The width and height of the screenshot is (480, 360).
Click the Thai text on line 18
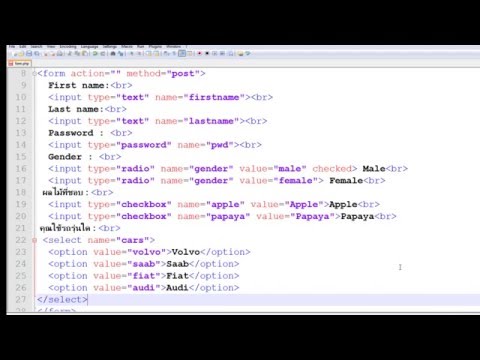coord(65,193)
